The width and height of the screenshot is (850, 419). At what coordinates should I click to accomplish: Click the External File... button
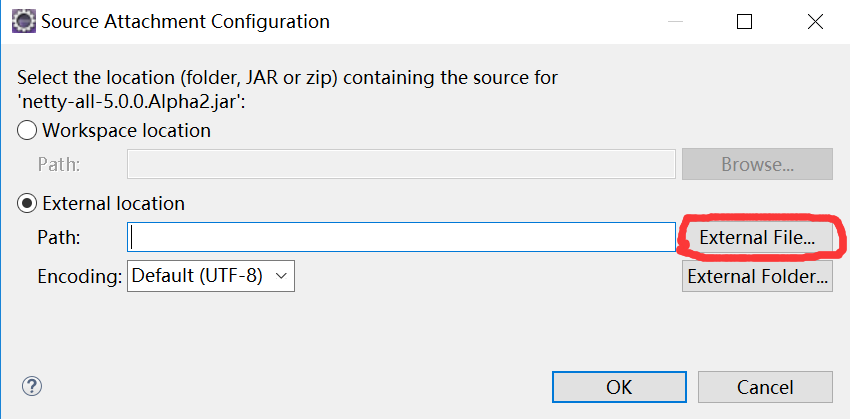pyautogui.click(x=757, y=237)
